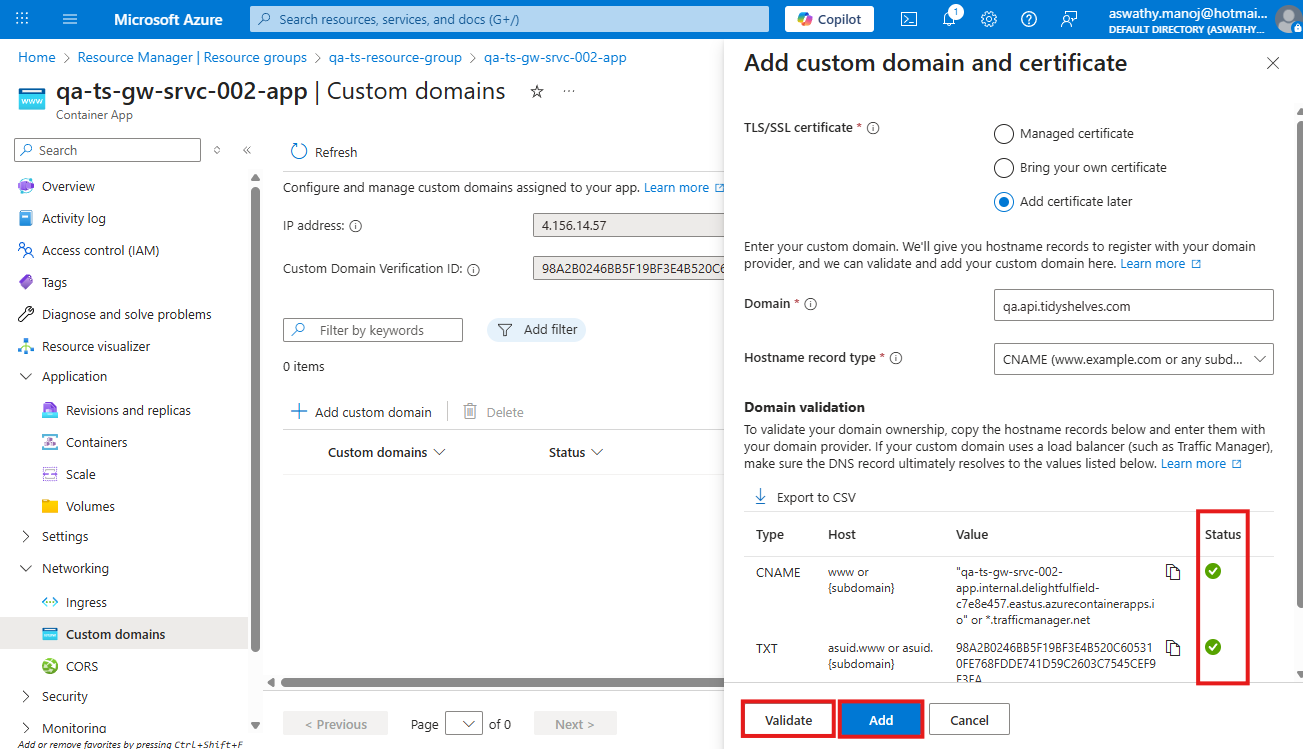The image size is (1303, 749).
Task: Click the info icon next to IP address
Action: coord(356,226)
